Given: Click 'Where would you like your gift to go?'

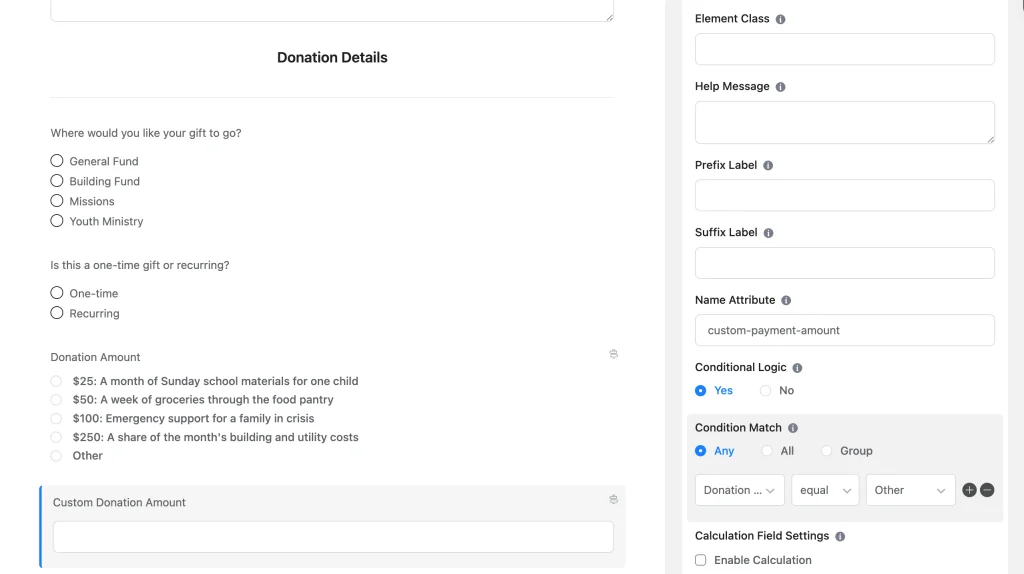Looking at the screenshot, I should 146,133.
